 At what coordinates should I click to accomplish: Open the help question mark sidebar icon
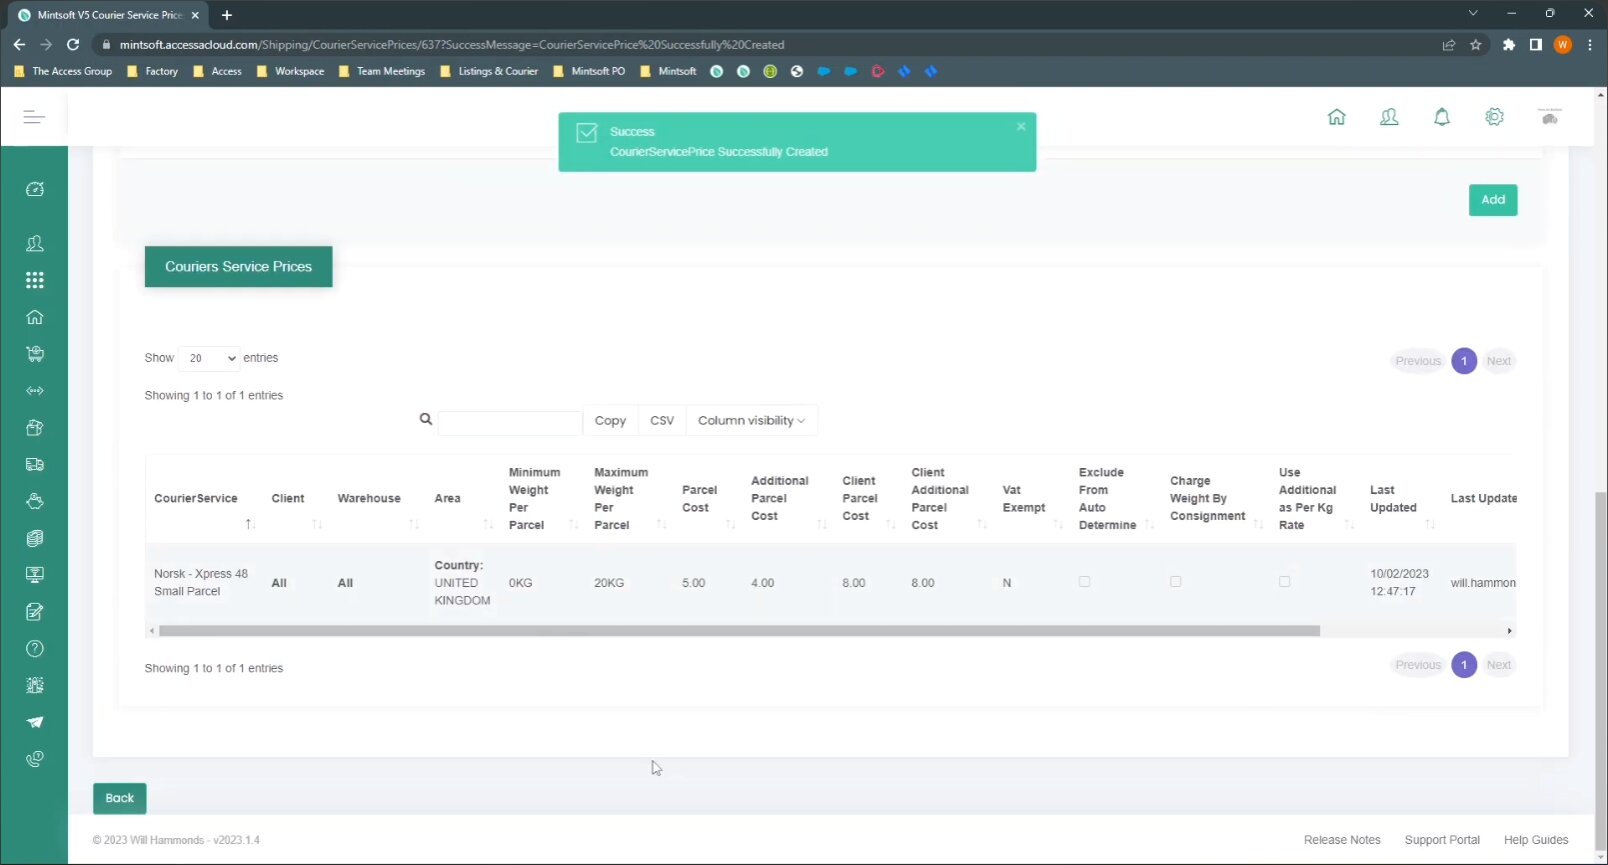point(35,649)
